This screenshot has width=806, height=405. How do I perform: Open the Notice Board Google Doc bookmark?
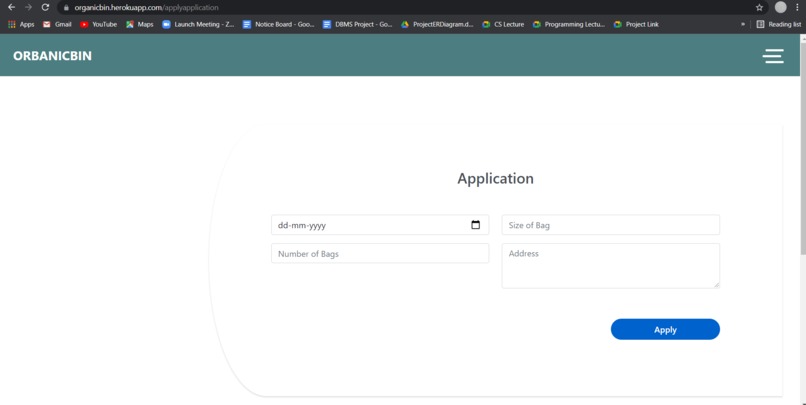point(278,24)
